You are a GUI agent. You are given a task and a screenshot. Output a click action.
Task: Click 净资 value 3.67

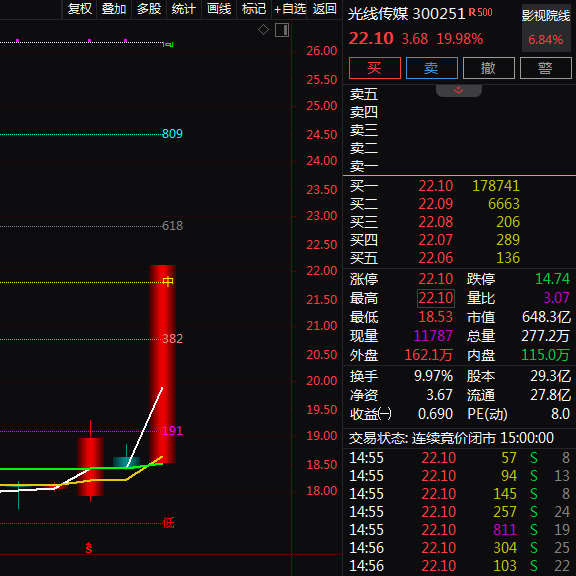pyautogui.click(x=439, y=395)
